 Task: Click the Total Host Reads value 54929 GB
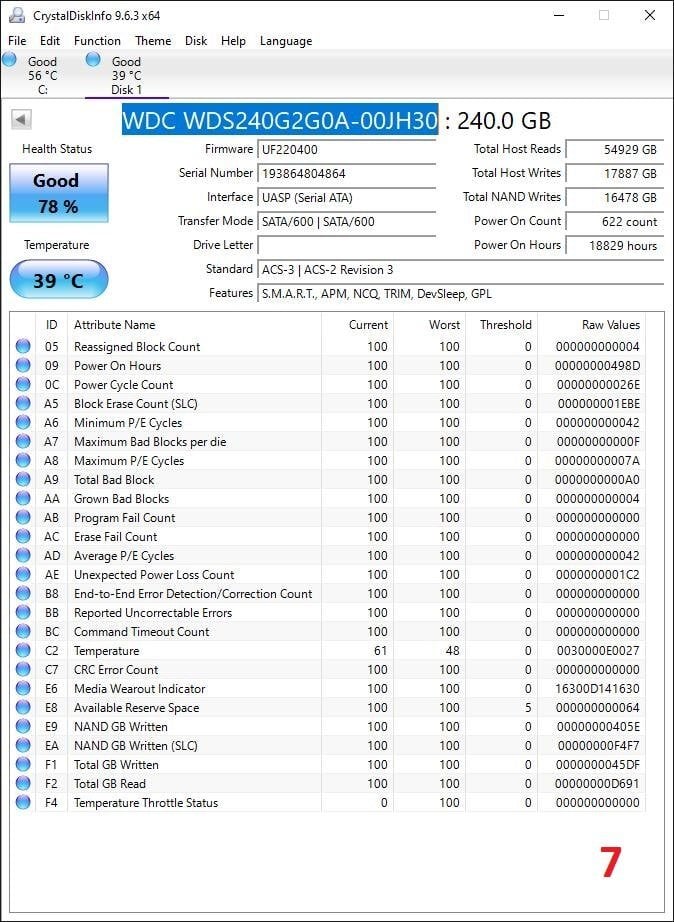coord(615,149)
